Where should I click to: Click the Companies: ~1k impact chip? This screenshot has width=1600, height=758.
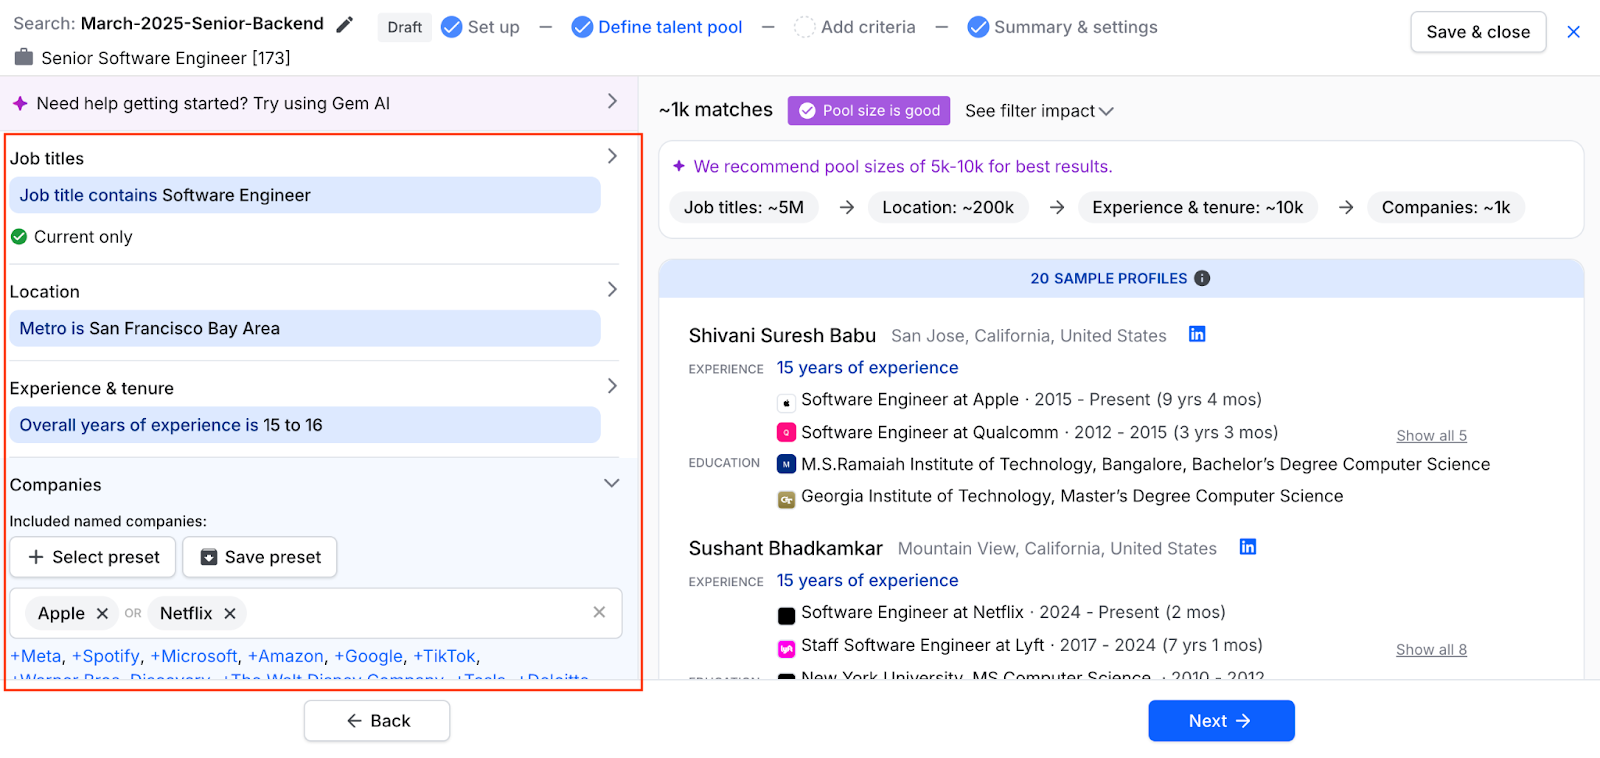[1446, 207]
